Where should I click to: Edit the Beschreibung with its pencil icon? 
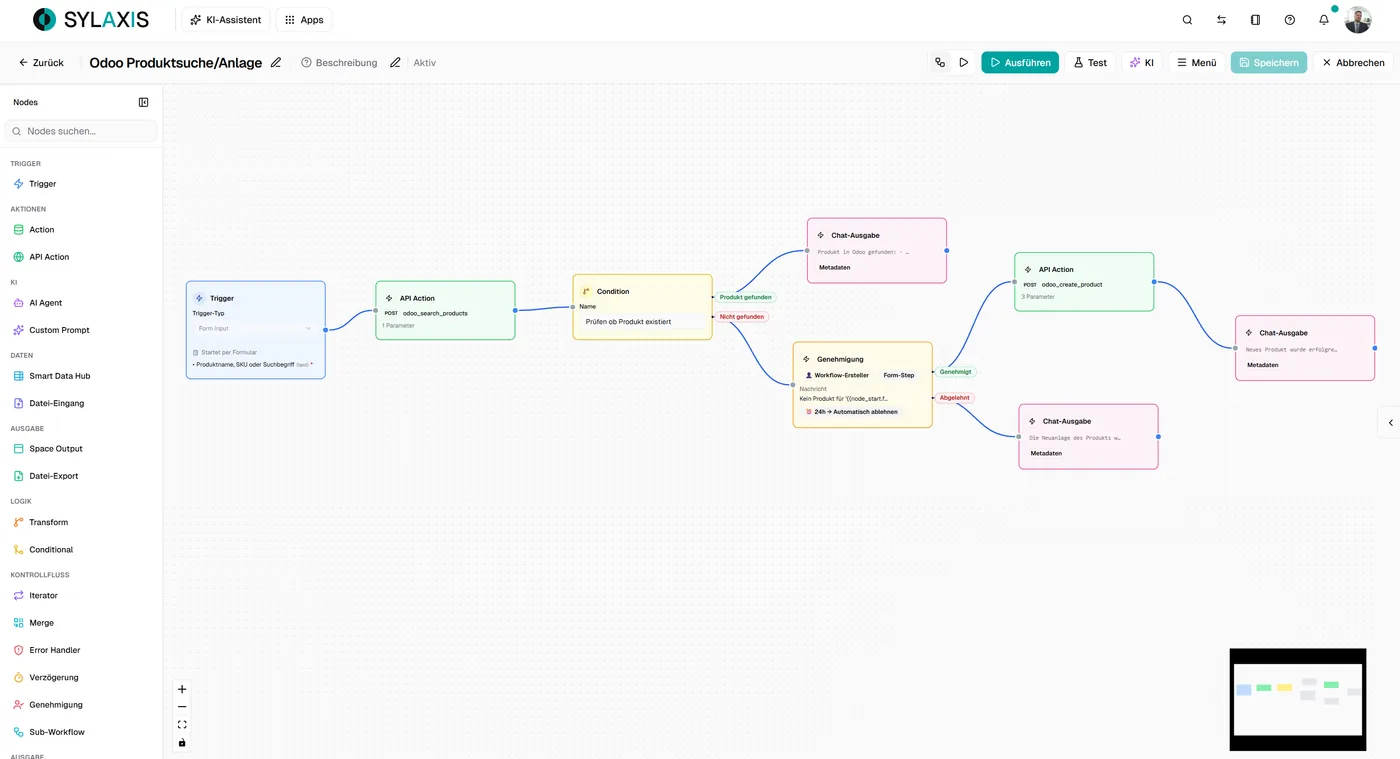pos(395,62)
